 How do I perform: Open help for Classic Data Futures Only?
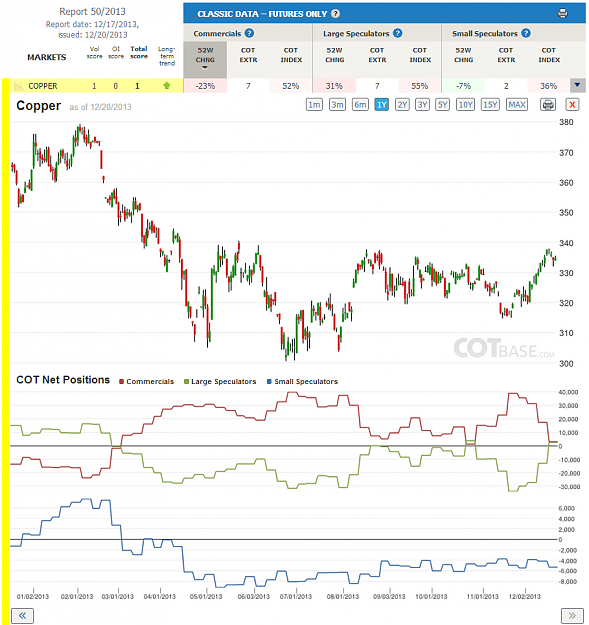[x=336, y=14]
